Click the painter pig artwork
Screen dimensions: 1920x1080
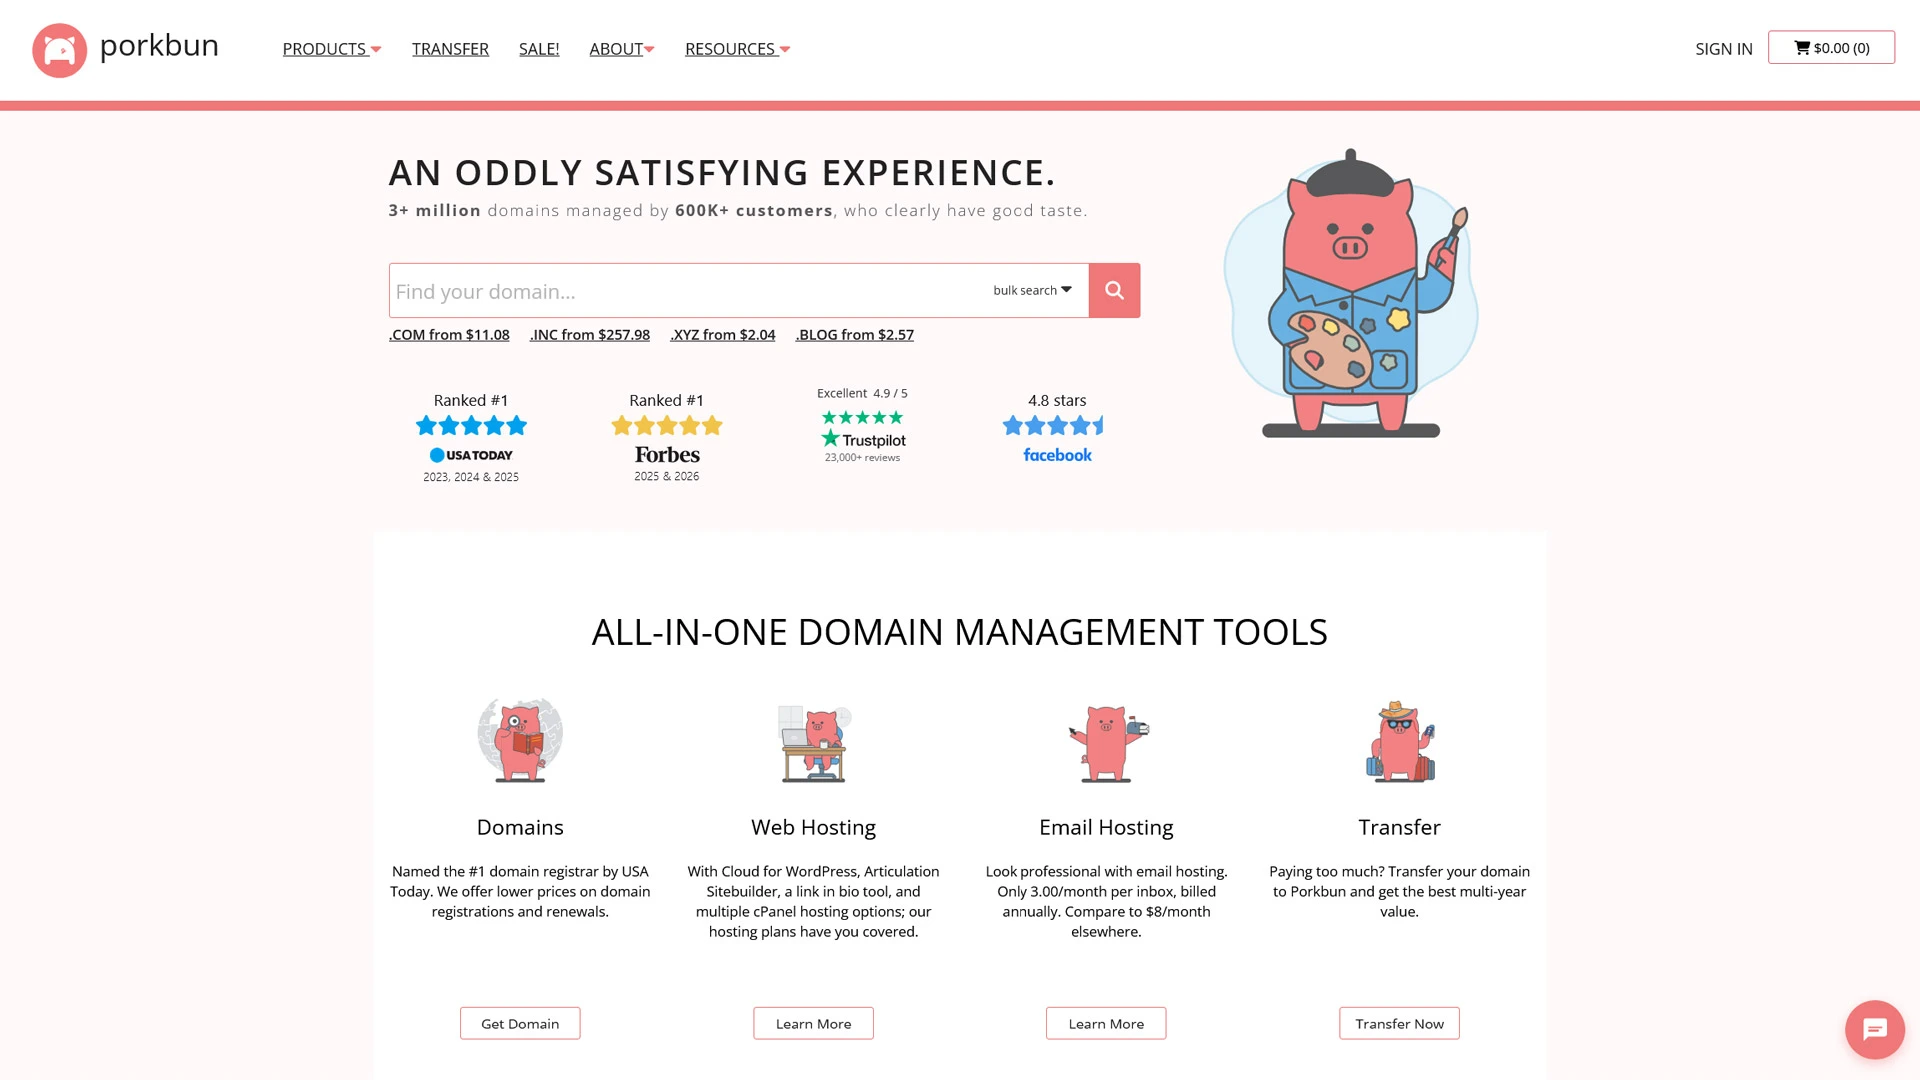click(1350, 292)
